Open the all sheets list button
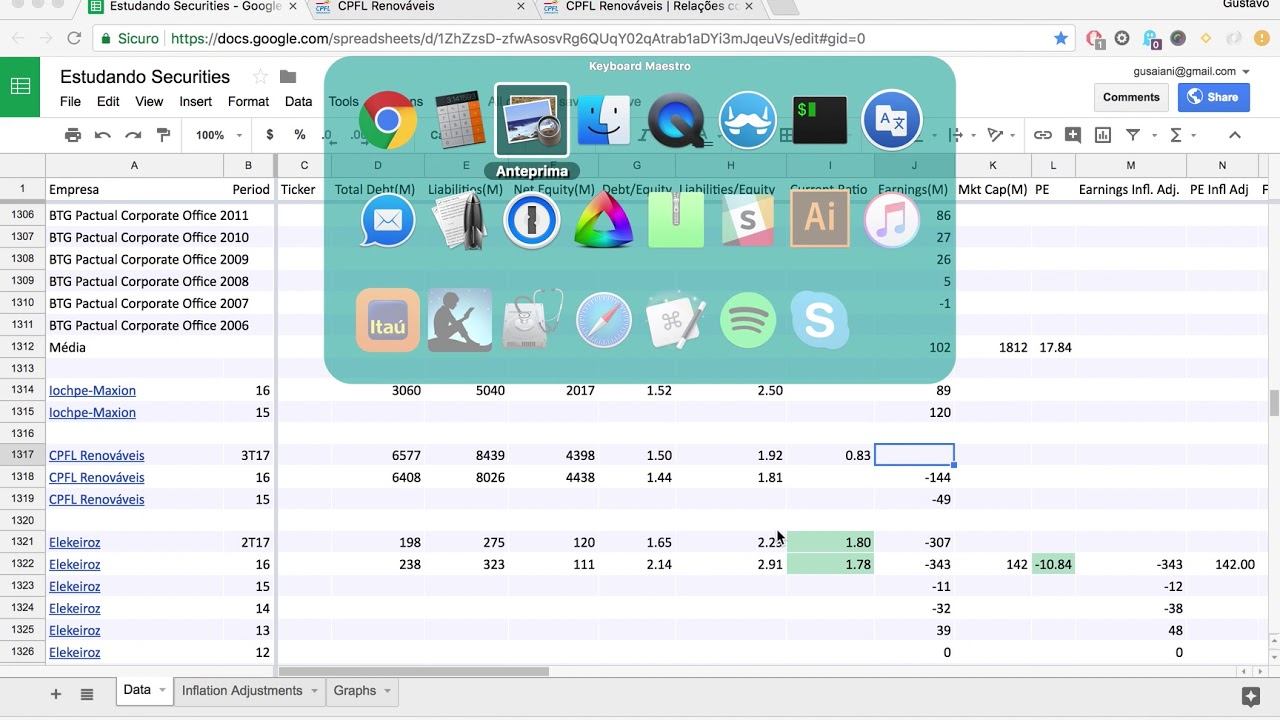The image size is (1280, 720). click(x=87, y=694)
